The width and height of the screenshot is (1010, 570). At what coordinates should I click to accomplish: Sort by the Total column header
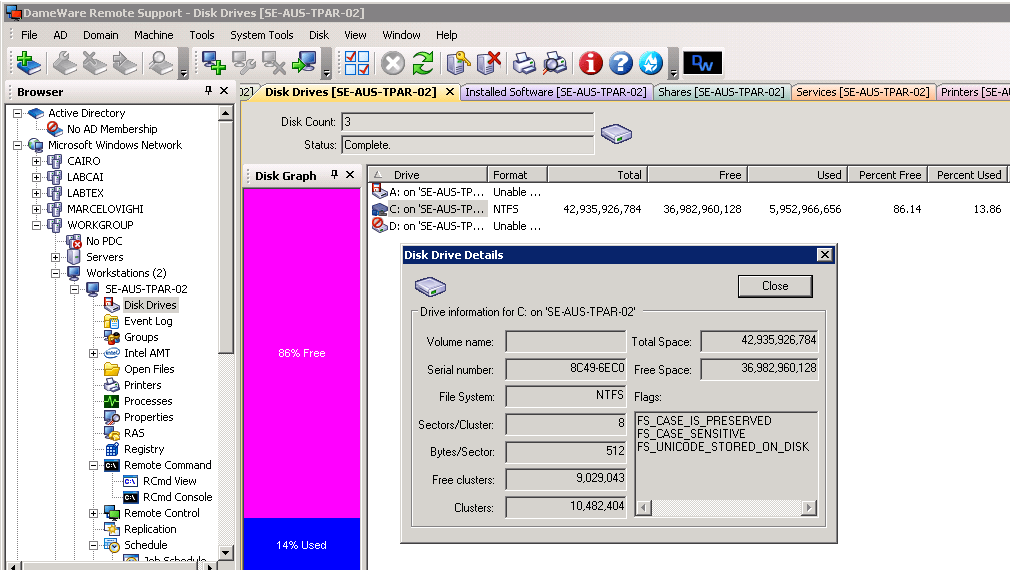tap(598, 175)
